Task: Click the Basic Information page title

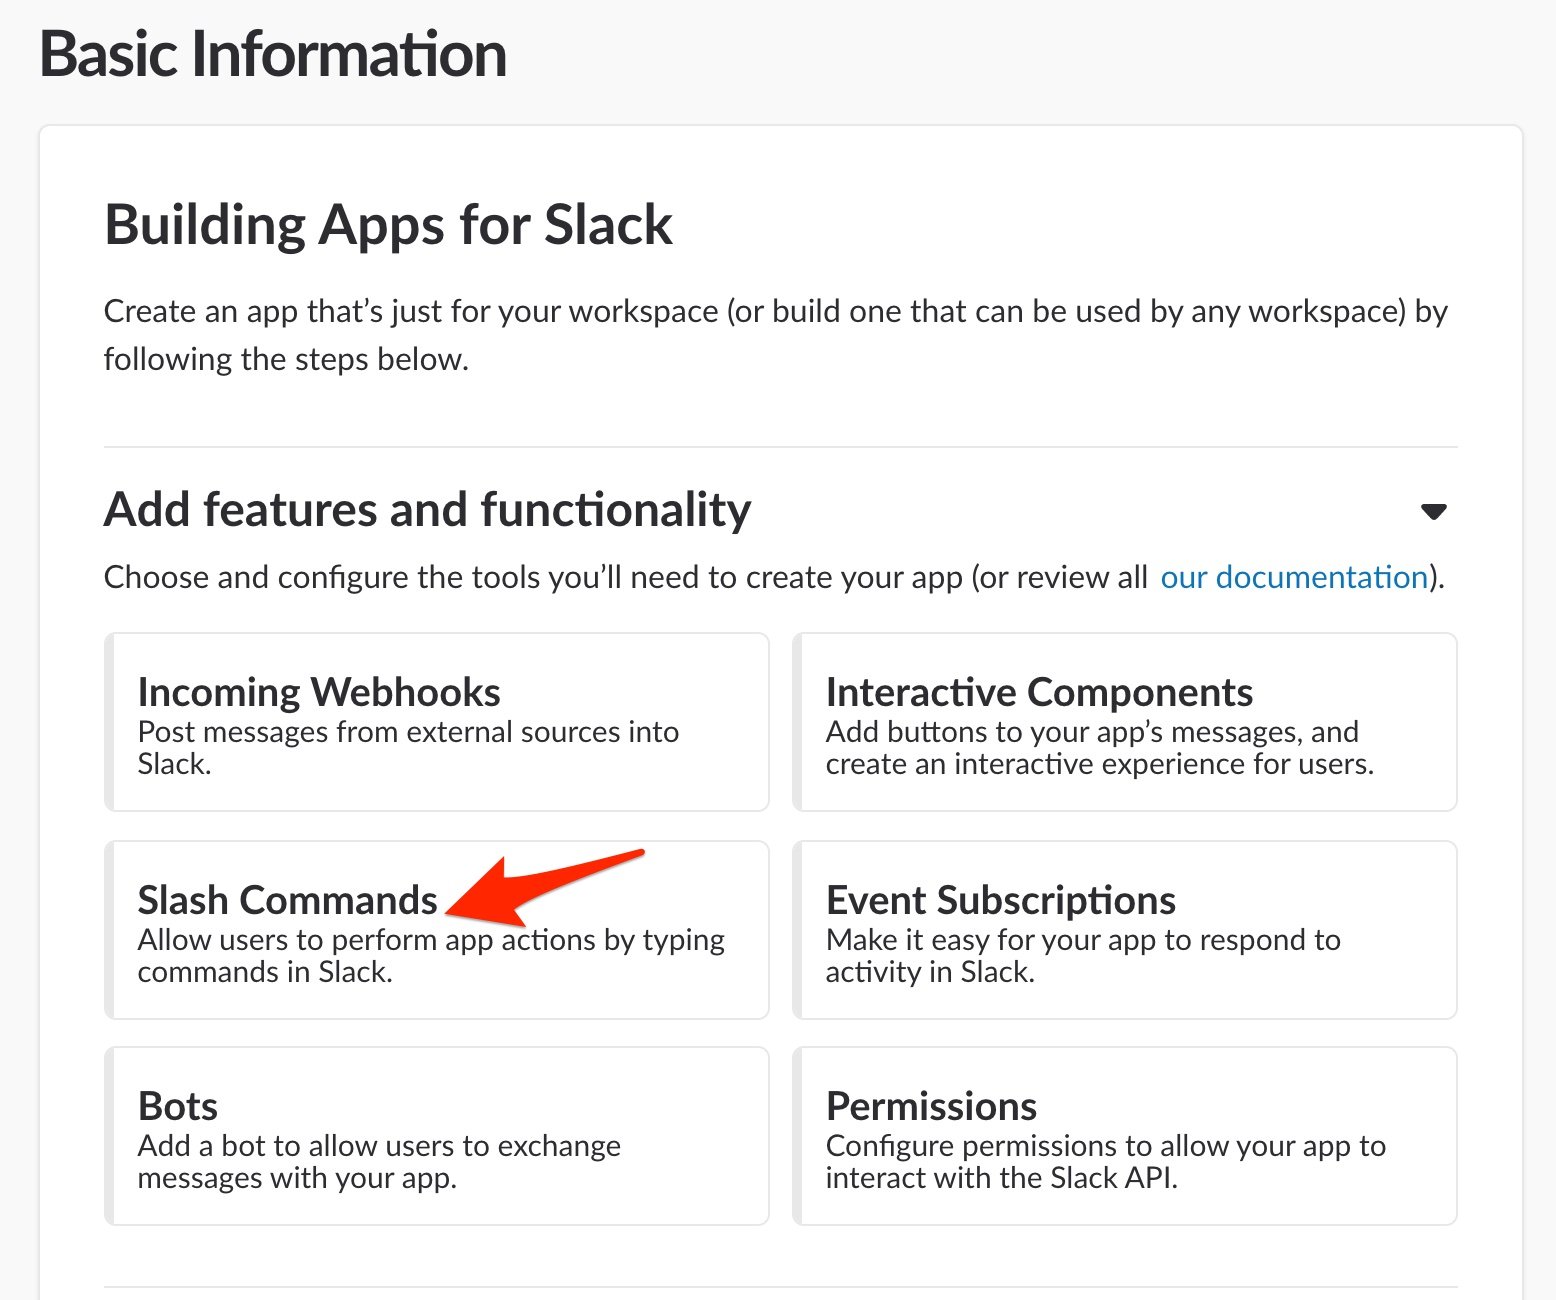Action: coord(273,54)
